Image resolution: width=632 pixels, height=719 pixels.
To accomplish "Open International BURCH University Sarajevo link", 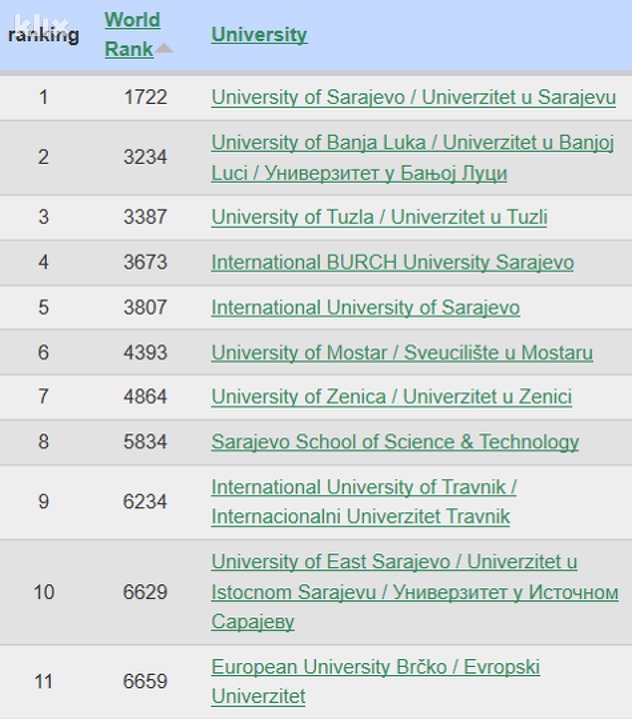I will click(392, 263).
